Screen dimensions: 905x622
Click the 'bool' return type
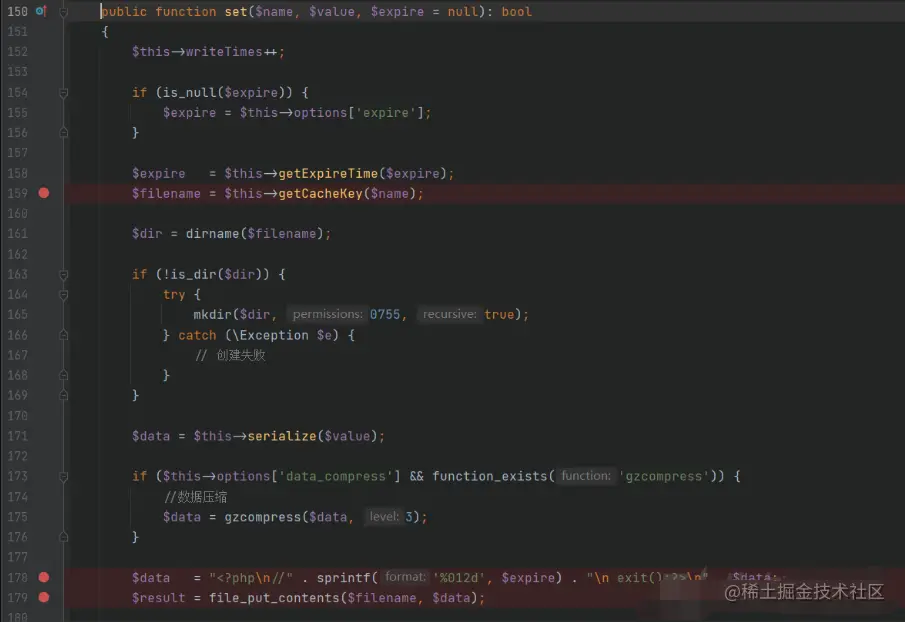coord(517,12)
